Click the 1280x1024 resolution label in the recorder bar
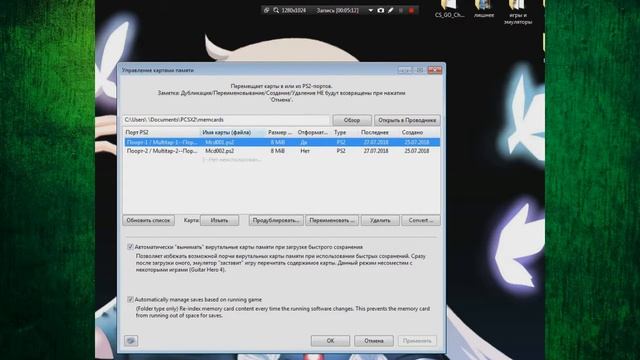 tap(293, 10)
